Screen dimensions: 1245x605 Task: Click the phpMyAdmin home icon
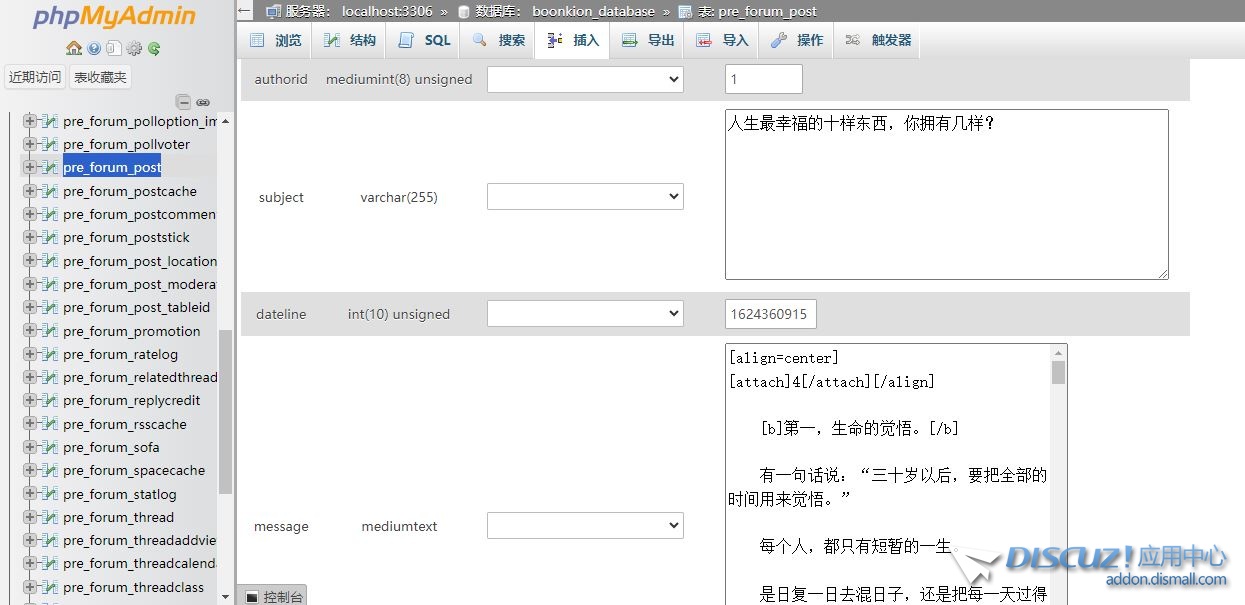[x=73, y=48]
